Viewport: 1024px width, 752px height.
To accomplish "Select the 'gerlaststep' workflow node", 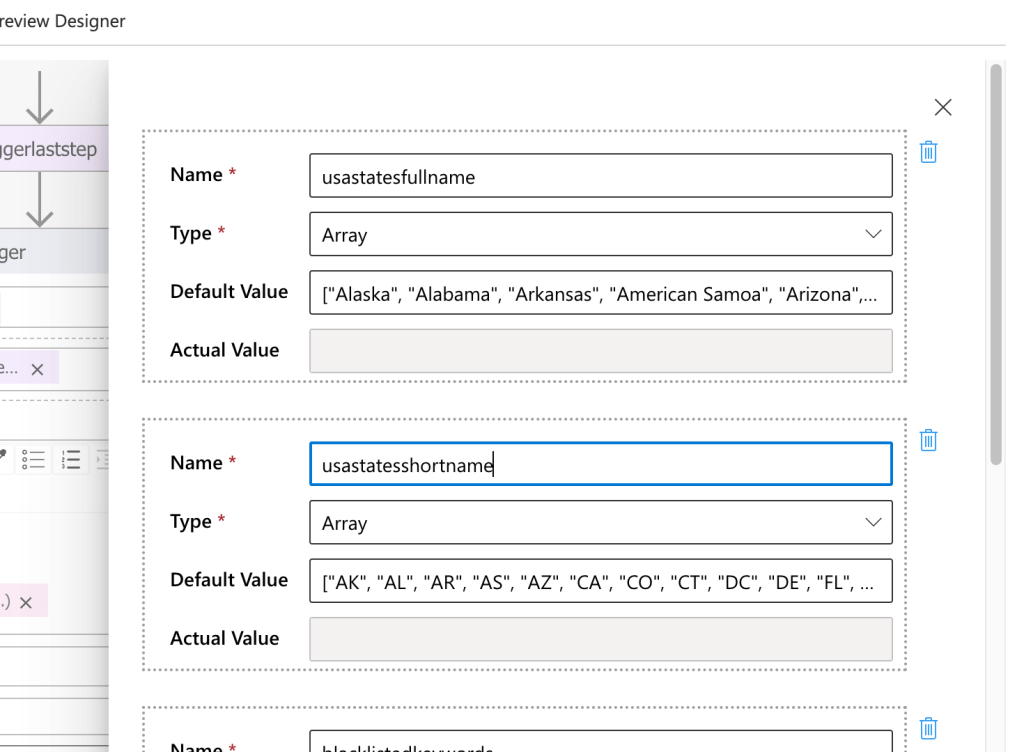I will [54, 149].
